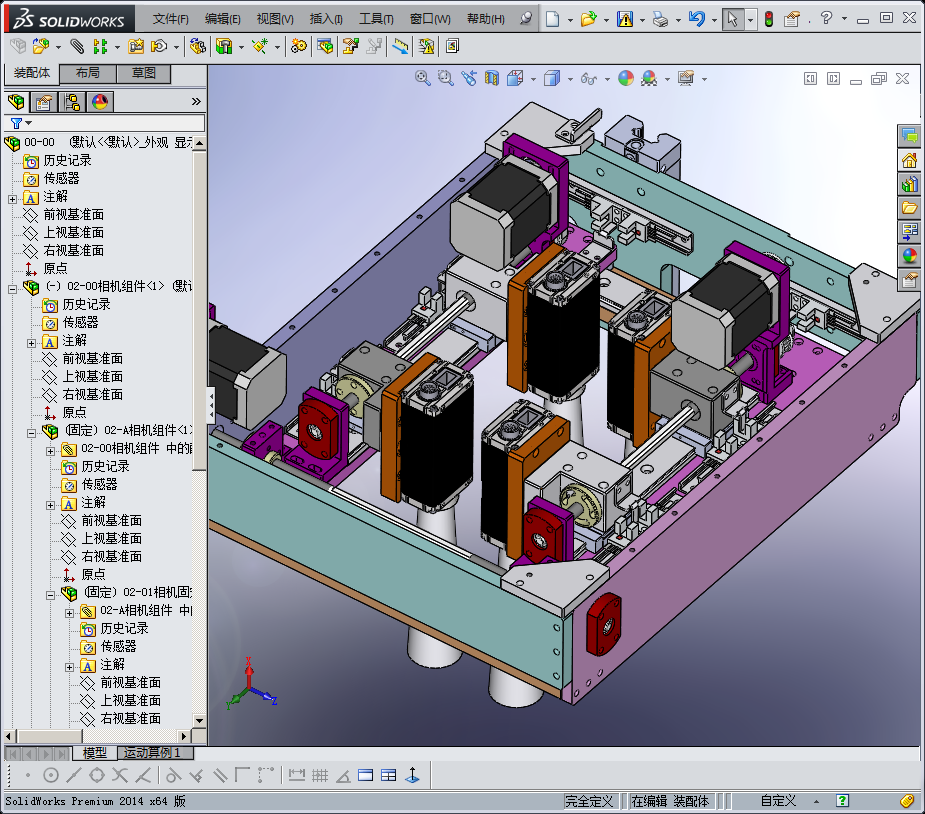The height and width of the screenshot is (814, 925).
Task: Toggle the pushpin to keep menu visible
Action: click(x=526, y=18)
